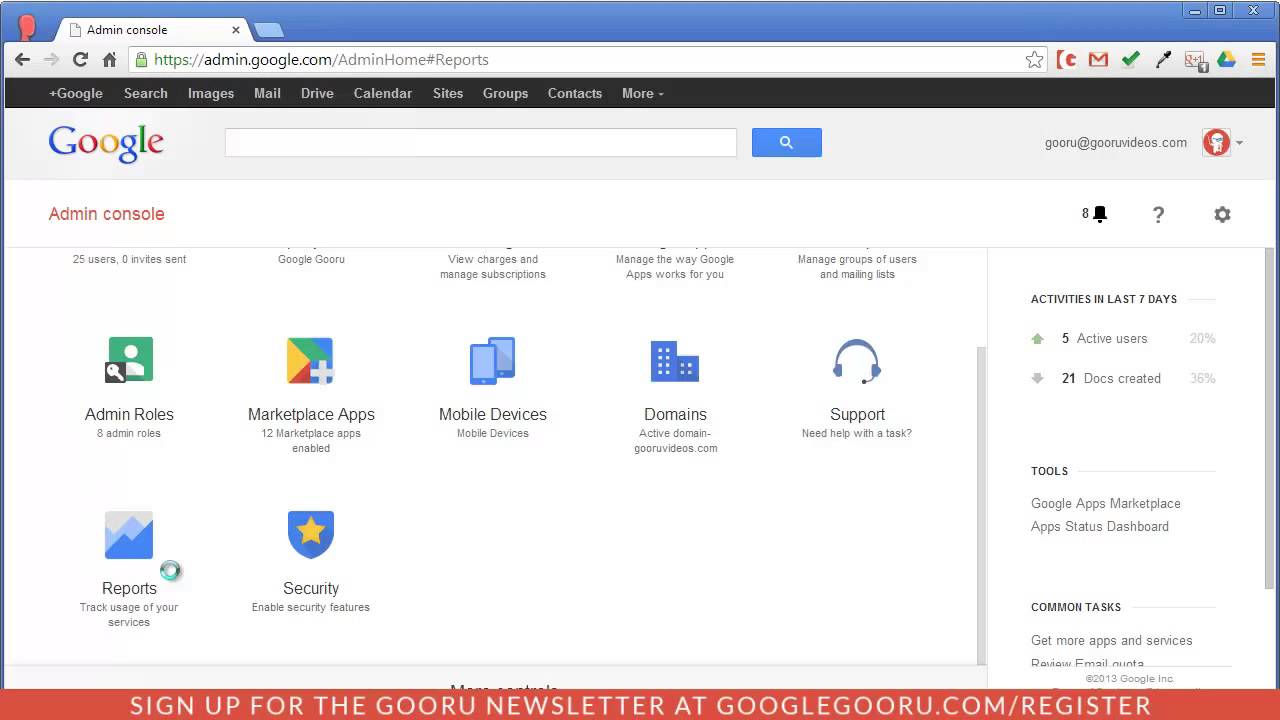The height and width of the screenshot is (720, 1280).
Task: Open Drive in the top bar
Action: pos(317,93)
